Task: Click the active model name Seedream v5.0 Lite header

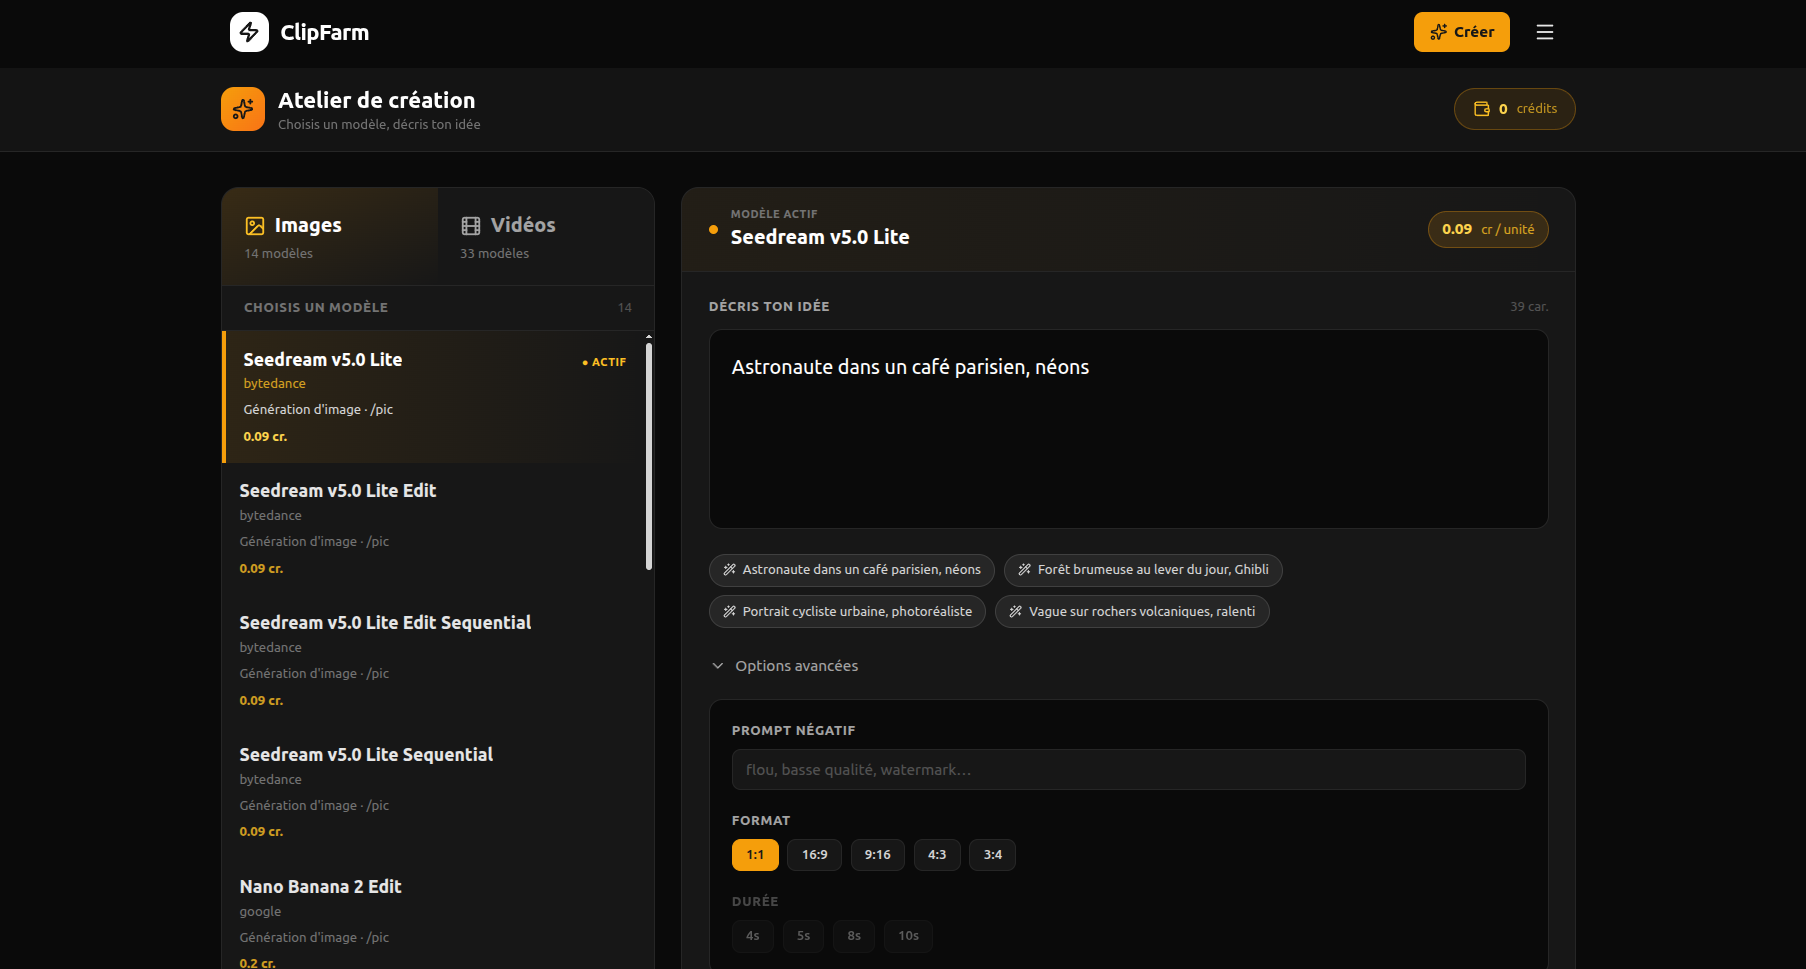Action: [820, 237]
